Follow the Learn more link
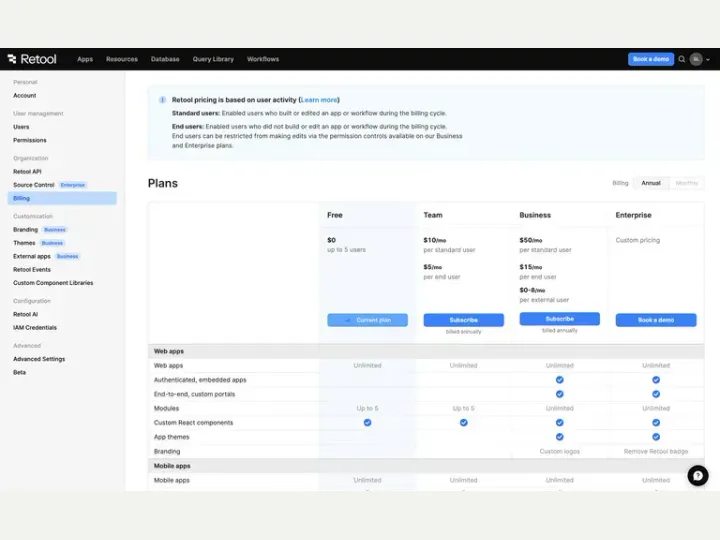This screenshot has height=540, width=720. 319,100
